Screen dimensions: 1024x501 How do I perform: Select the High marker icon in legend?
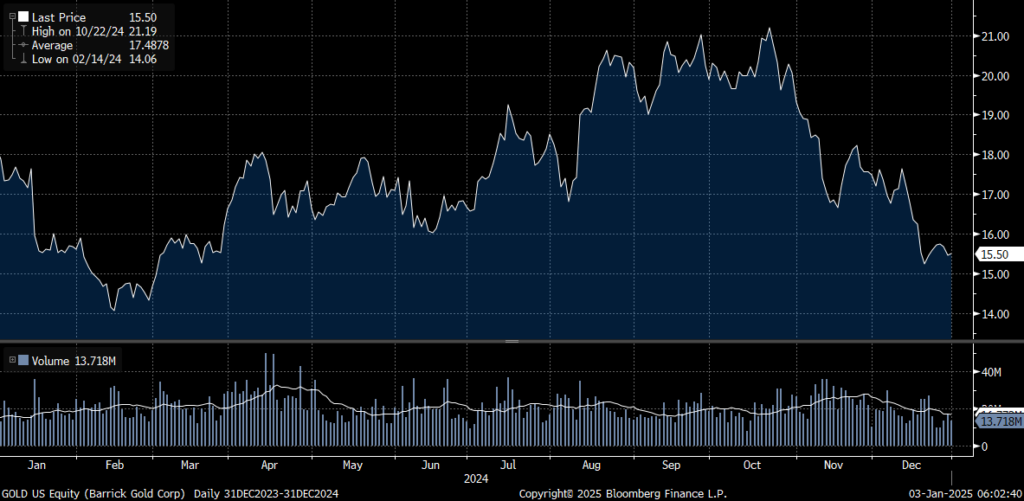tap(22, 32)
